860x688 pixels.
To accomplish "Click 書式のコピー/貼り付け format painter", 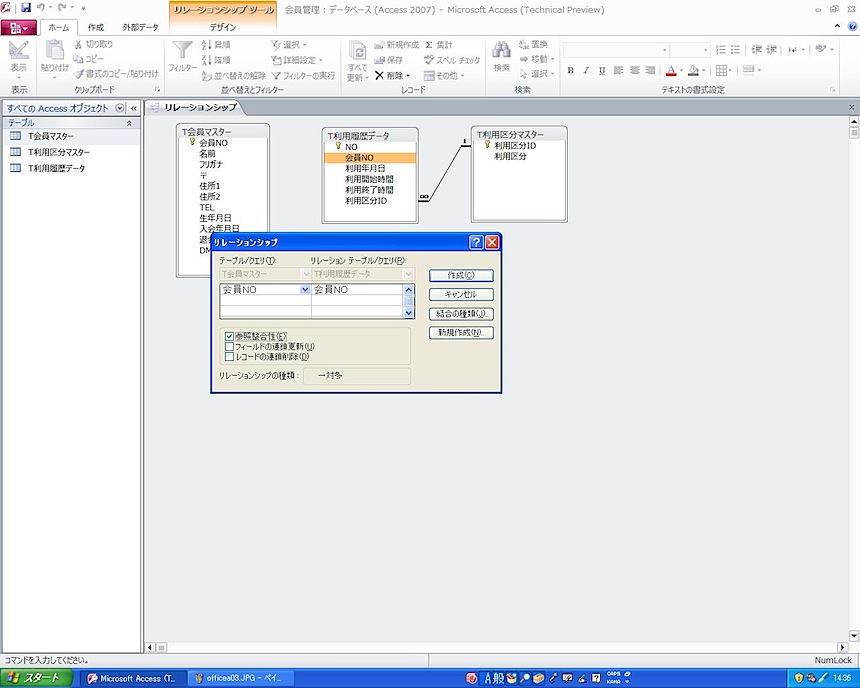I will [116, 74].
